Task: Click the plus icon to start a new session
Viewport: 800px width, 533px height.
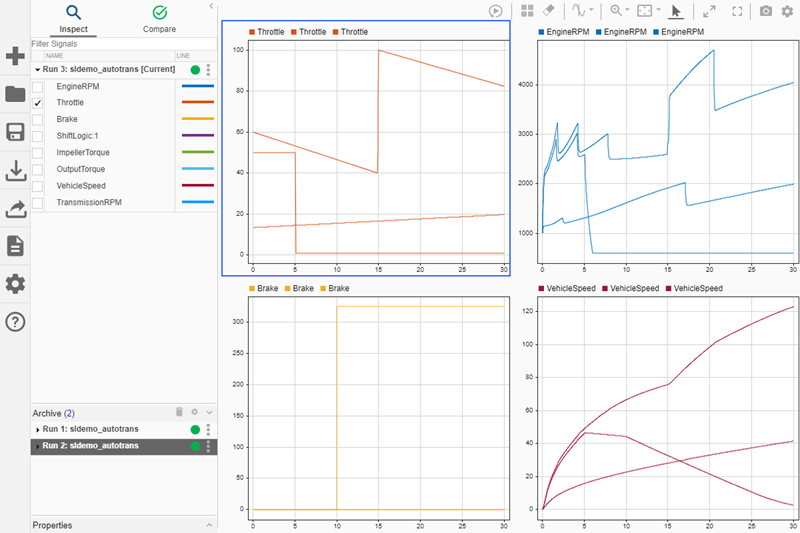Action: point(15,56)
